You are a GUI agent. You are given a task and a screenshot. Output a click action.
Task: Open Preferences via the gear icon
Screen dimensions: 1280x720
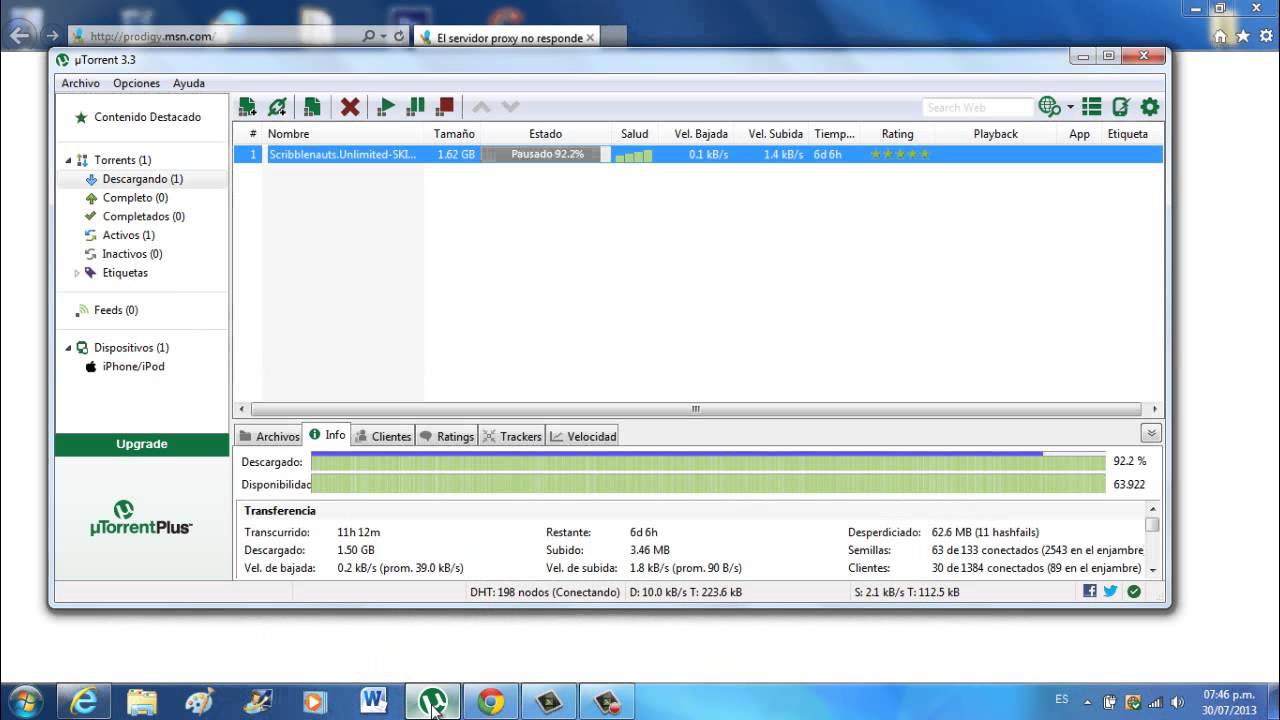click(x=1150, y=107)
